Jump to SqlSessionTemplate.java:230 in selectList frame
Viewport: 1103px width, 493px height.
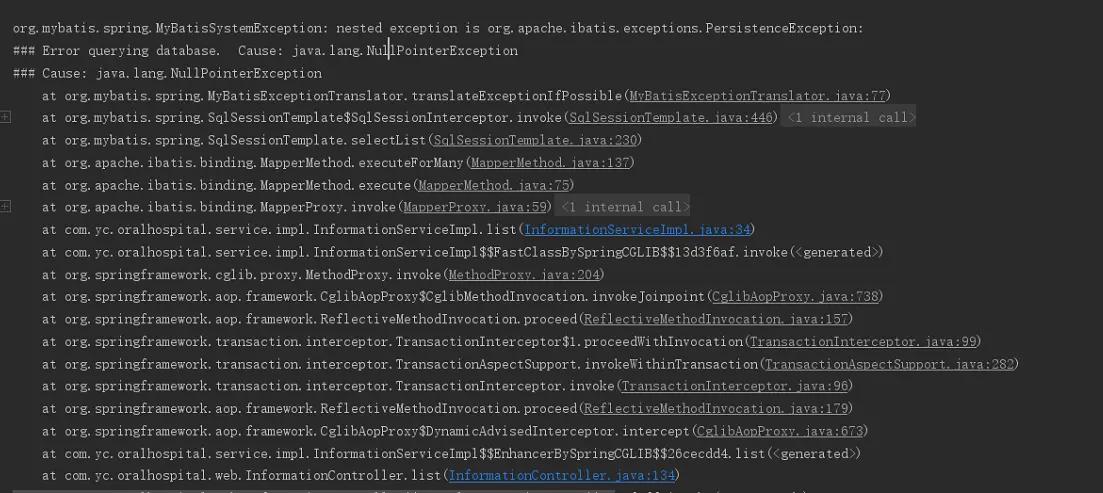coord(535,140)
